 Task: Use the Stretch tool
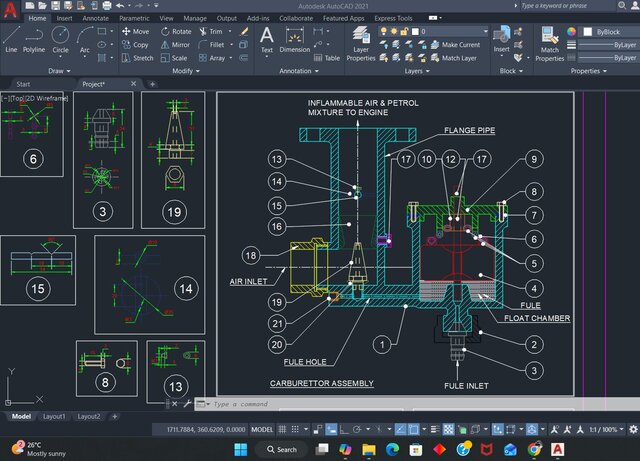pos(138,58)
